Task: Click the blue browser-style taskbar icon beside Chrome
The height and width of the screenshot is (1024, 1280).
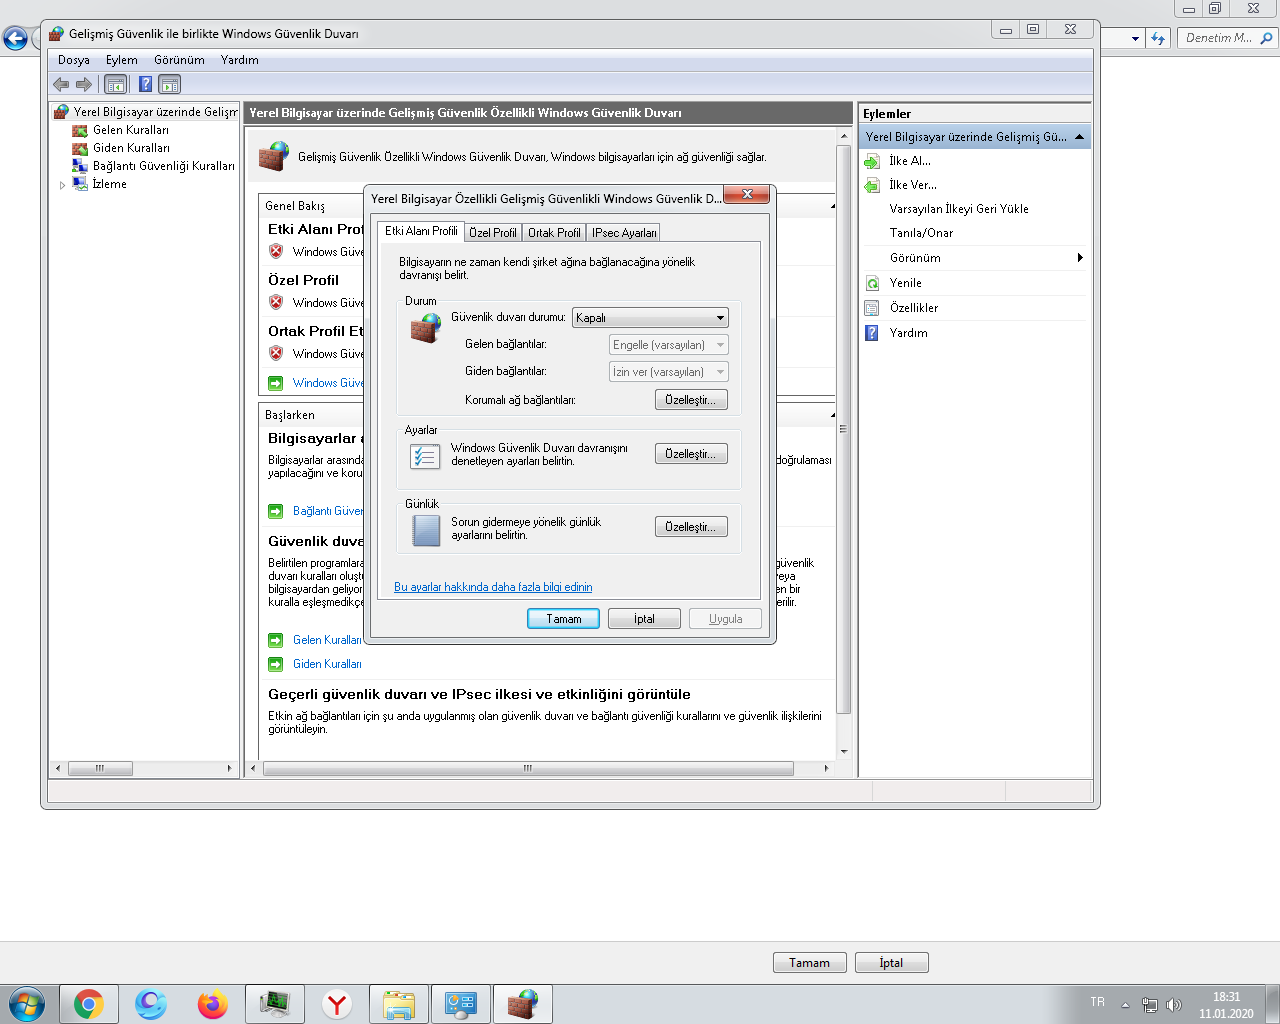Action: pyautogui.click(x=151, y=1004)
